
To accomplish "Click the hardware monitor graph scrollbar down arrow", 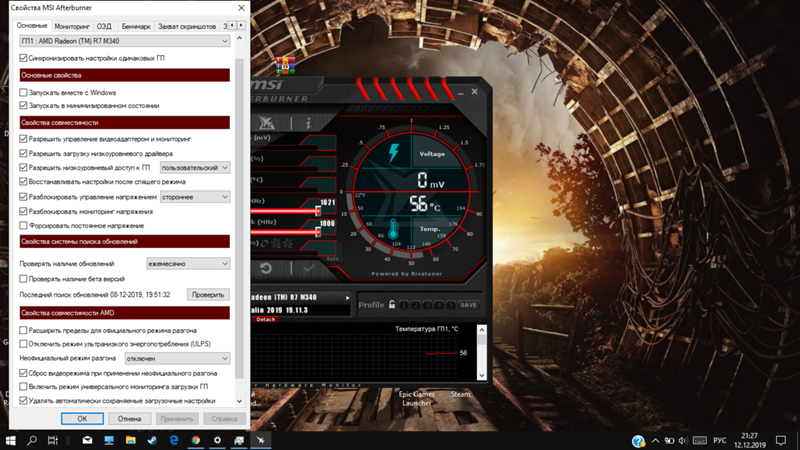I will pyautogui.click(x=482, y=376).
